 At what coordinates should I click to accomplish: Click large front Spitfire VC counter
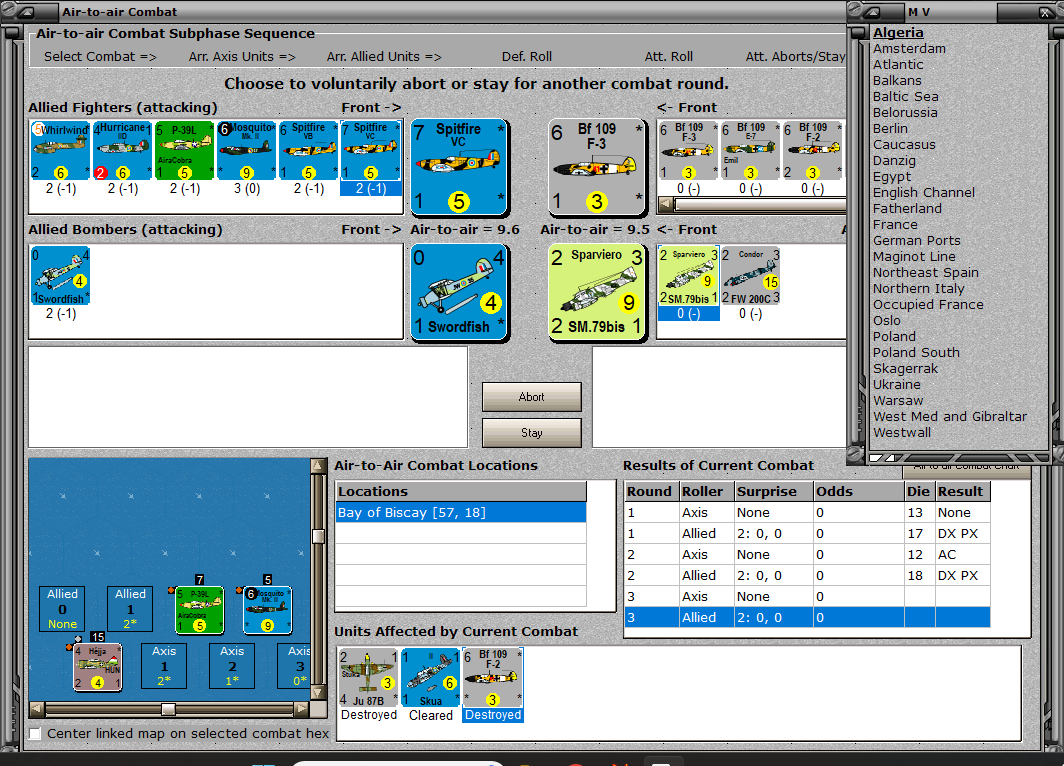[x=459, y=167]
